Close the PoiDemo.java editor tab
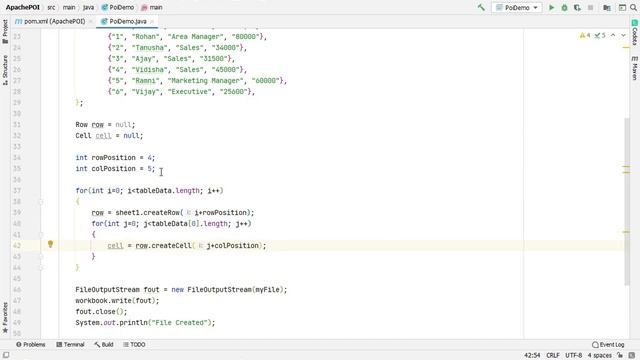 point(152,21)
